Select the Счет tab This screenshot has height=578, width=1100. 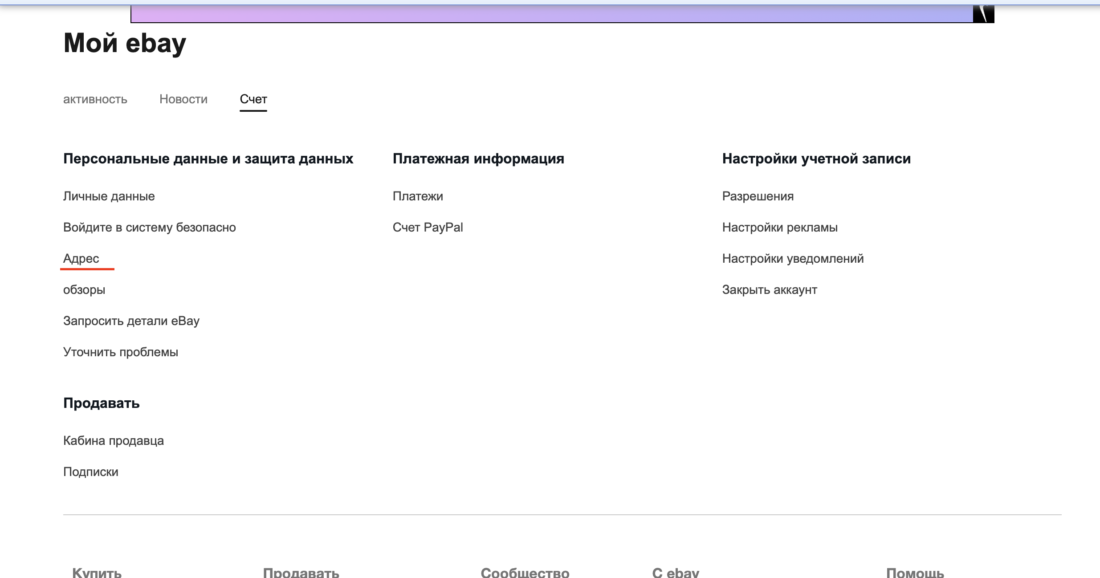pyautogui.click(x=253, y=98)
